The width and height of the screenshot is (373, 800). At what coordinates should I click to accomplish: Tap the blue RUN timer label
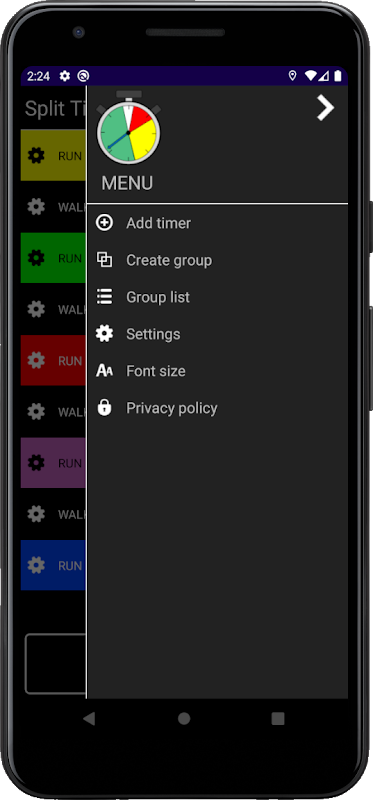click(70, 566)
